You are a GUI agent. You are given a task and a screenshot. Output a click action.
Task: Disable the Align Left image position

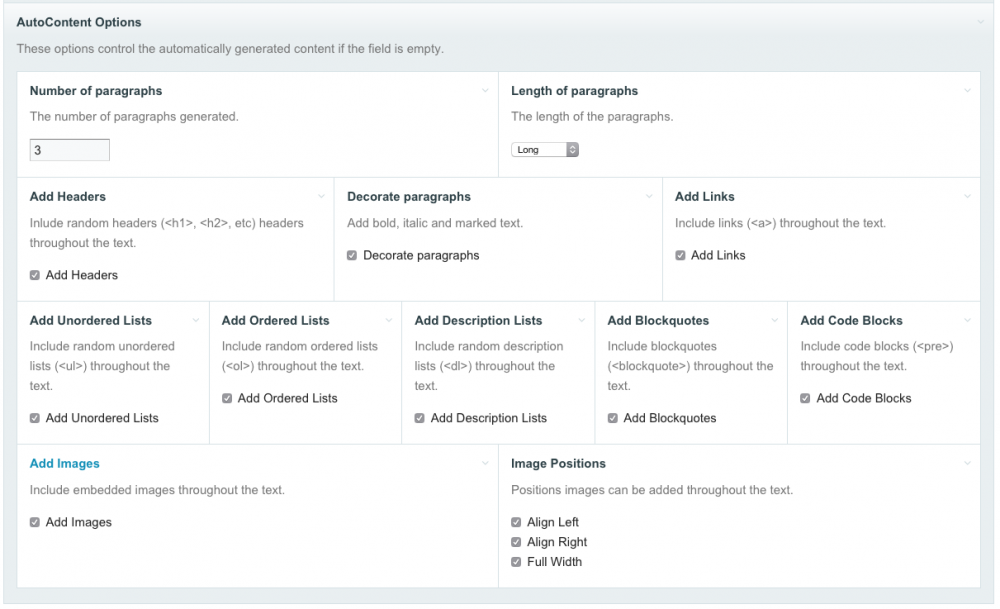516,522
